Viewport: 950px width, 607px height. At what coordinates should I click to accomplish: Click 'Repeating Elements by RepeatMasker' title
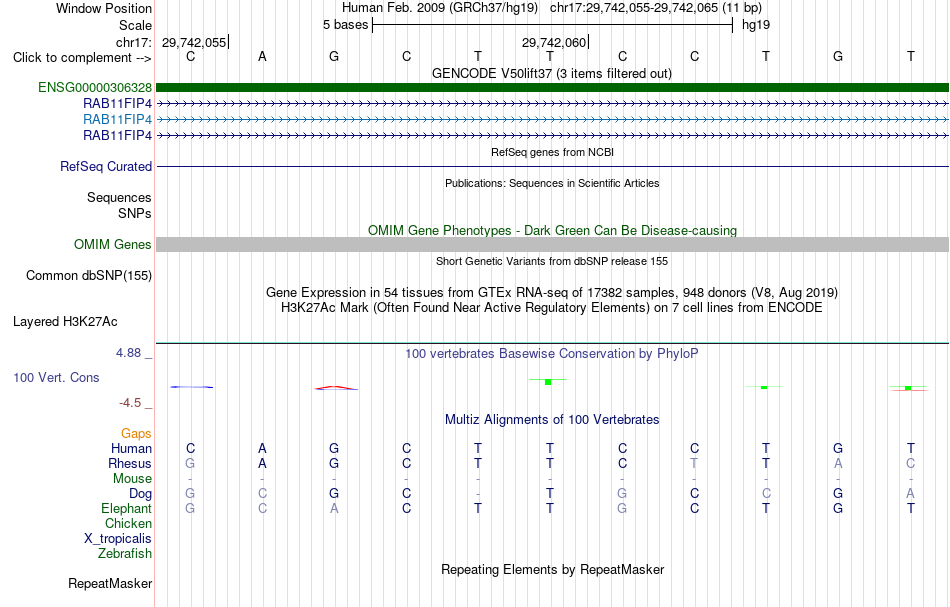552,569
